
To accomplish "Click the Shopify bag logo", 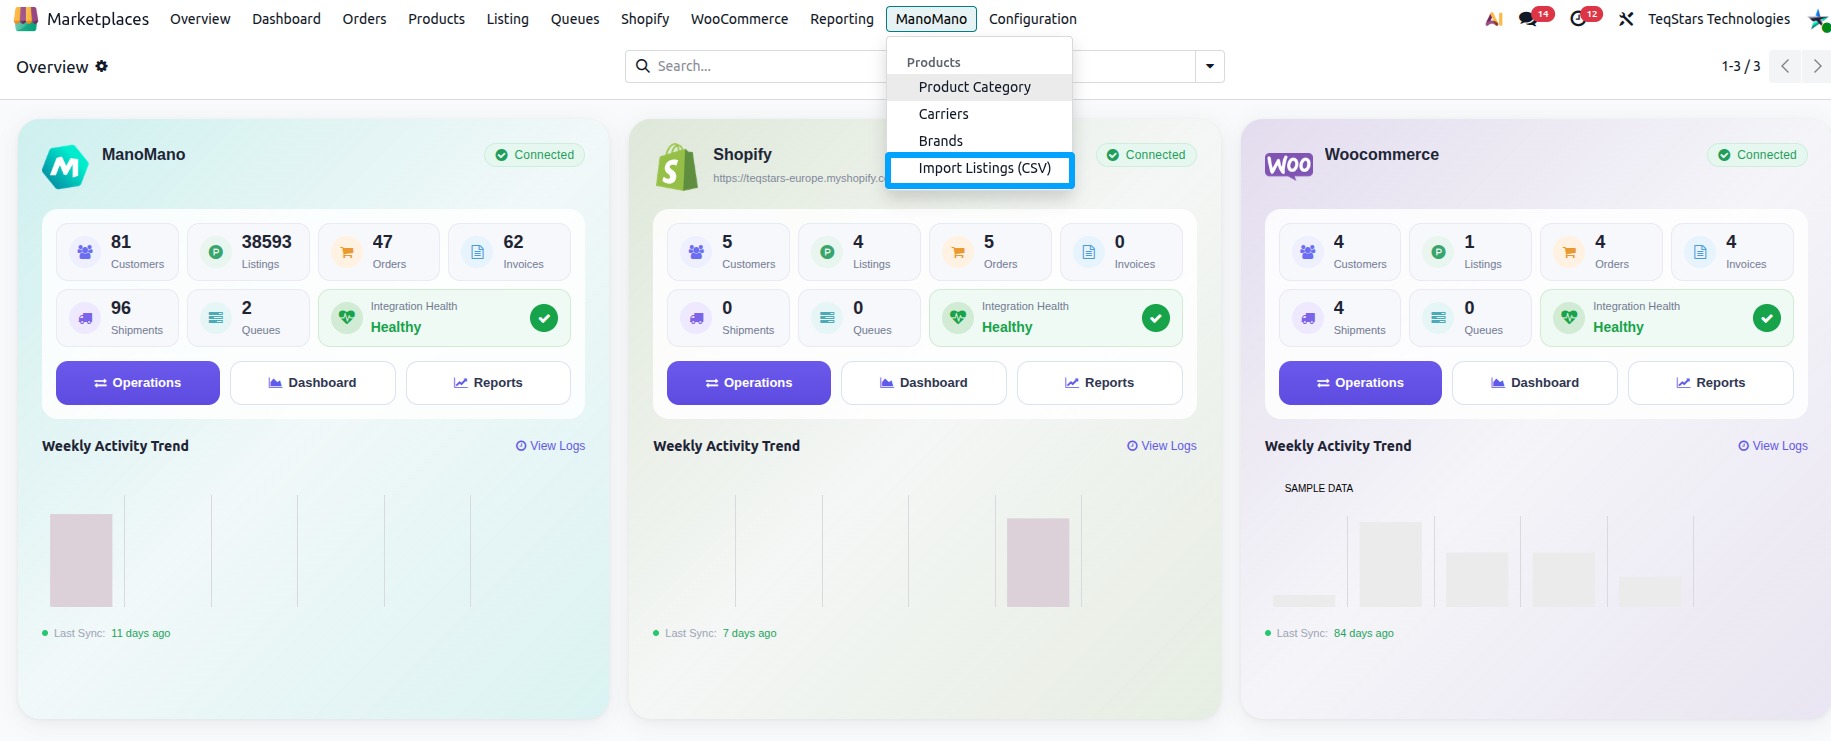I will 677,166.
